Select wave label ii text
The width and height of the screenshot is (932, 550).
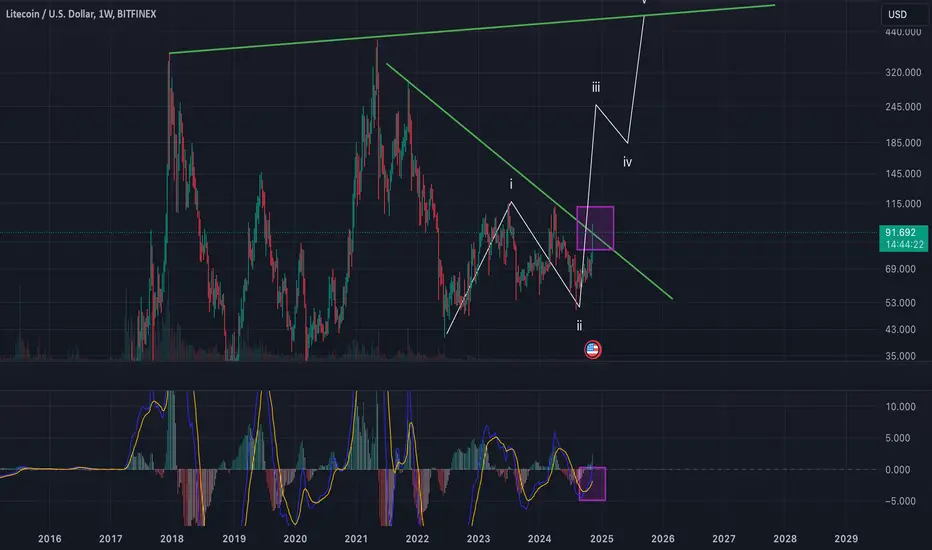[x=579, y=325]
